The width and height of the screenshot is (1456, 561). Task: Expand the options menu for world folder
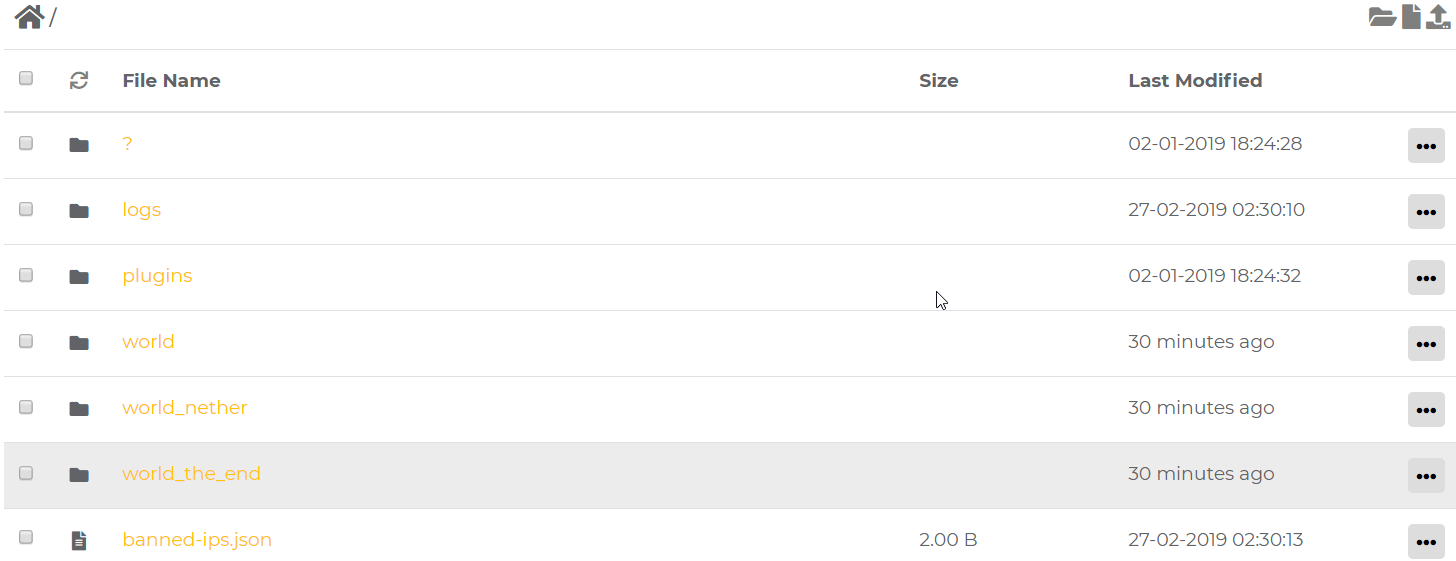pos(1426,344)
